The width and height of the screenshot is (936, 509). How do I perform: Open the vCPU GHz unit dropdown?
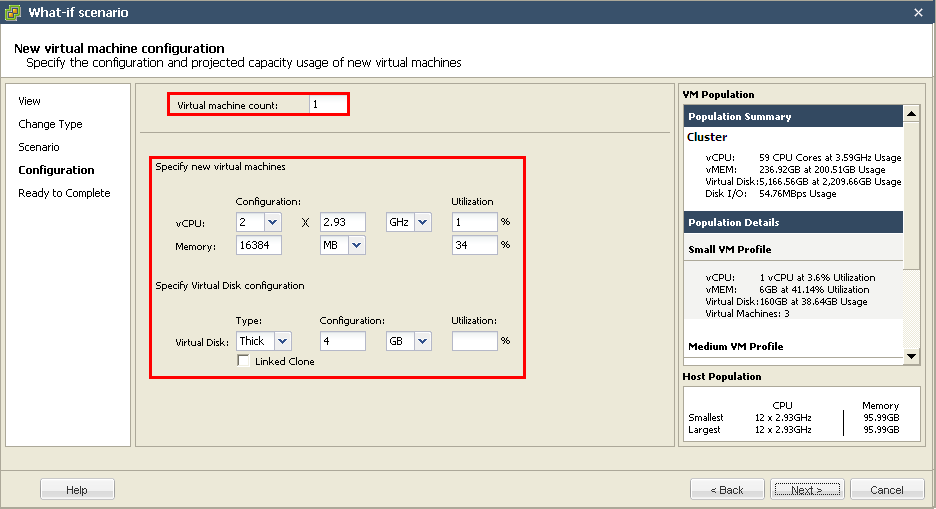(x=423, y=222)
